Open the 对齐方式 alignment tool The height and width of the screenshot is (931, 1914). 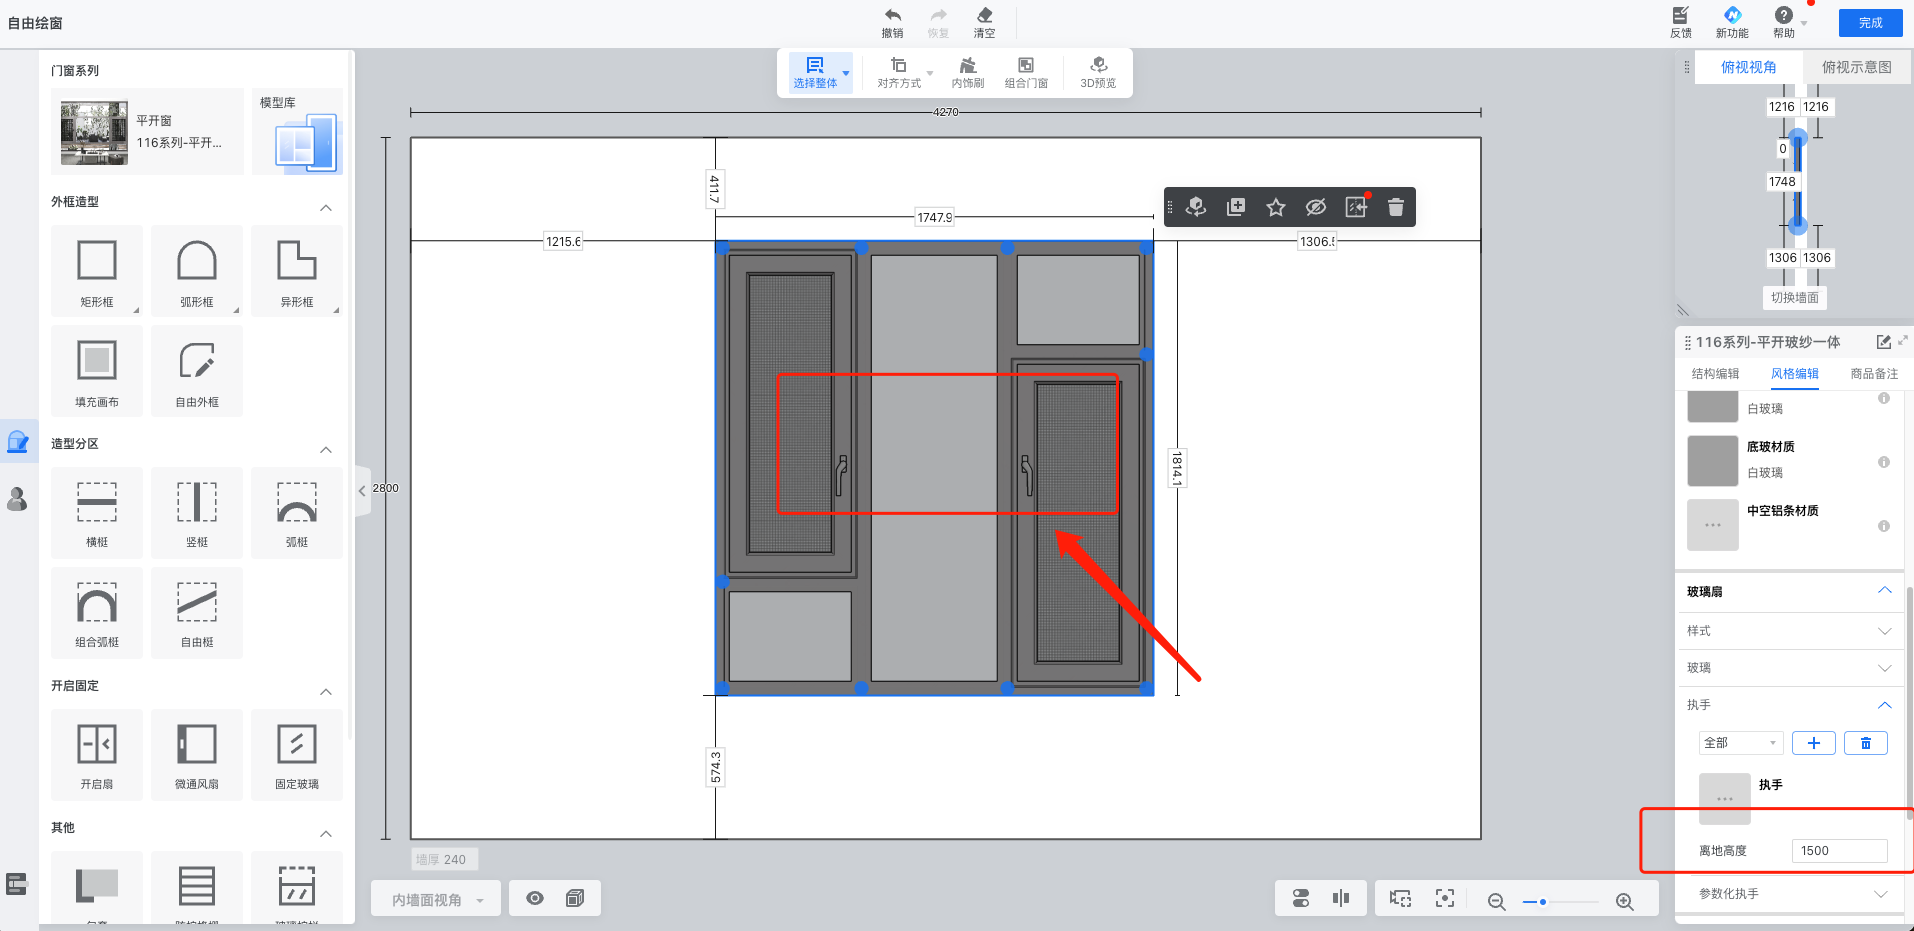[899, 73]
